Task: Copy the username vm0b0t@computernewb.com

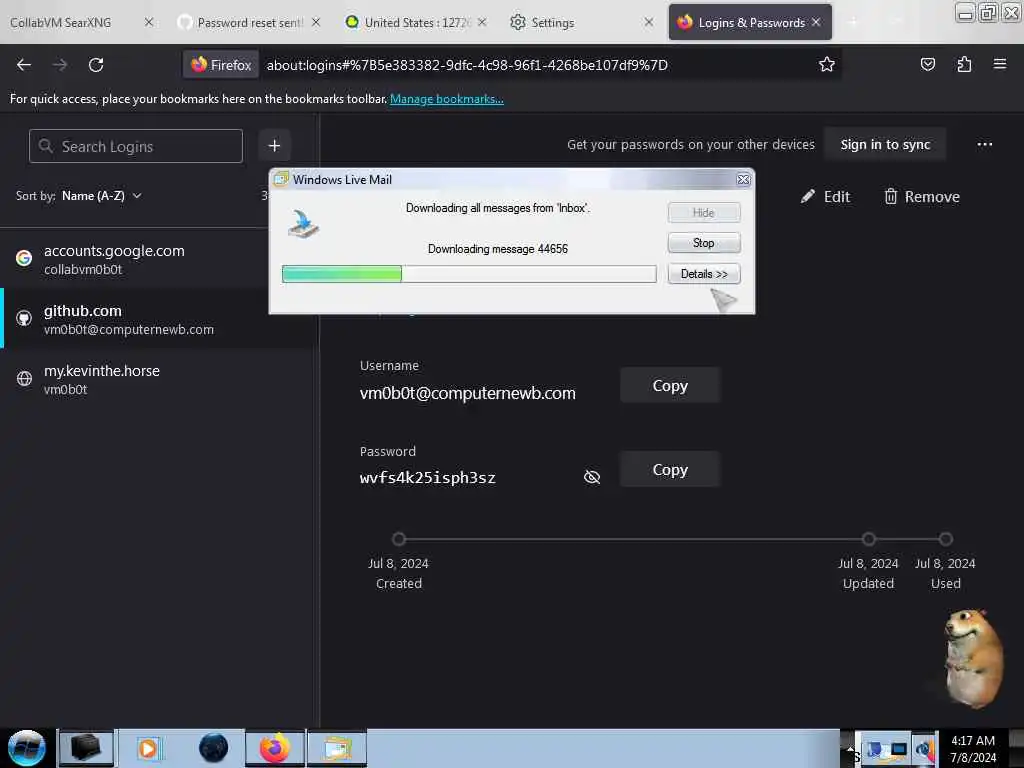Action: (670, 385)
